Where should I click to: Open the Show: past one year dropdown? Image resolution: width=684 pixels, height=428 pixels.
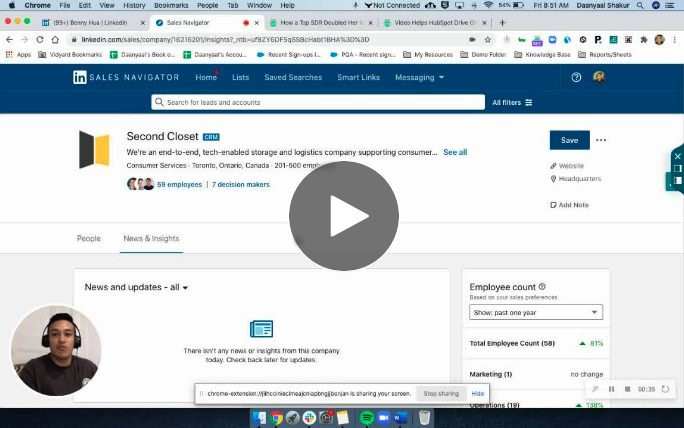pyautogui.click(x=536, y=312)
